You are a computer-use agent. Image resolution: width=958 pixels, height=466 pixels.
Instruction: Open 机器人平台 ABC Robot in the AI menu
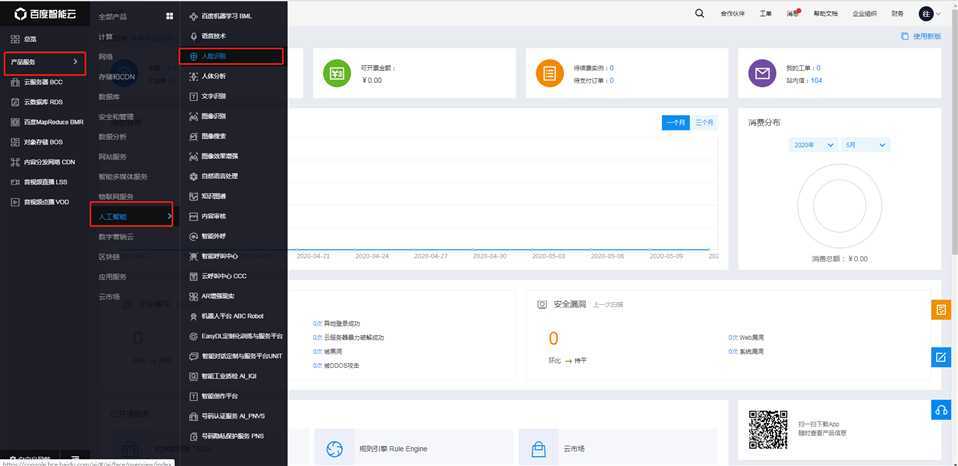[226, 316]
